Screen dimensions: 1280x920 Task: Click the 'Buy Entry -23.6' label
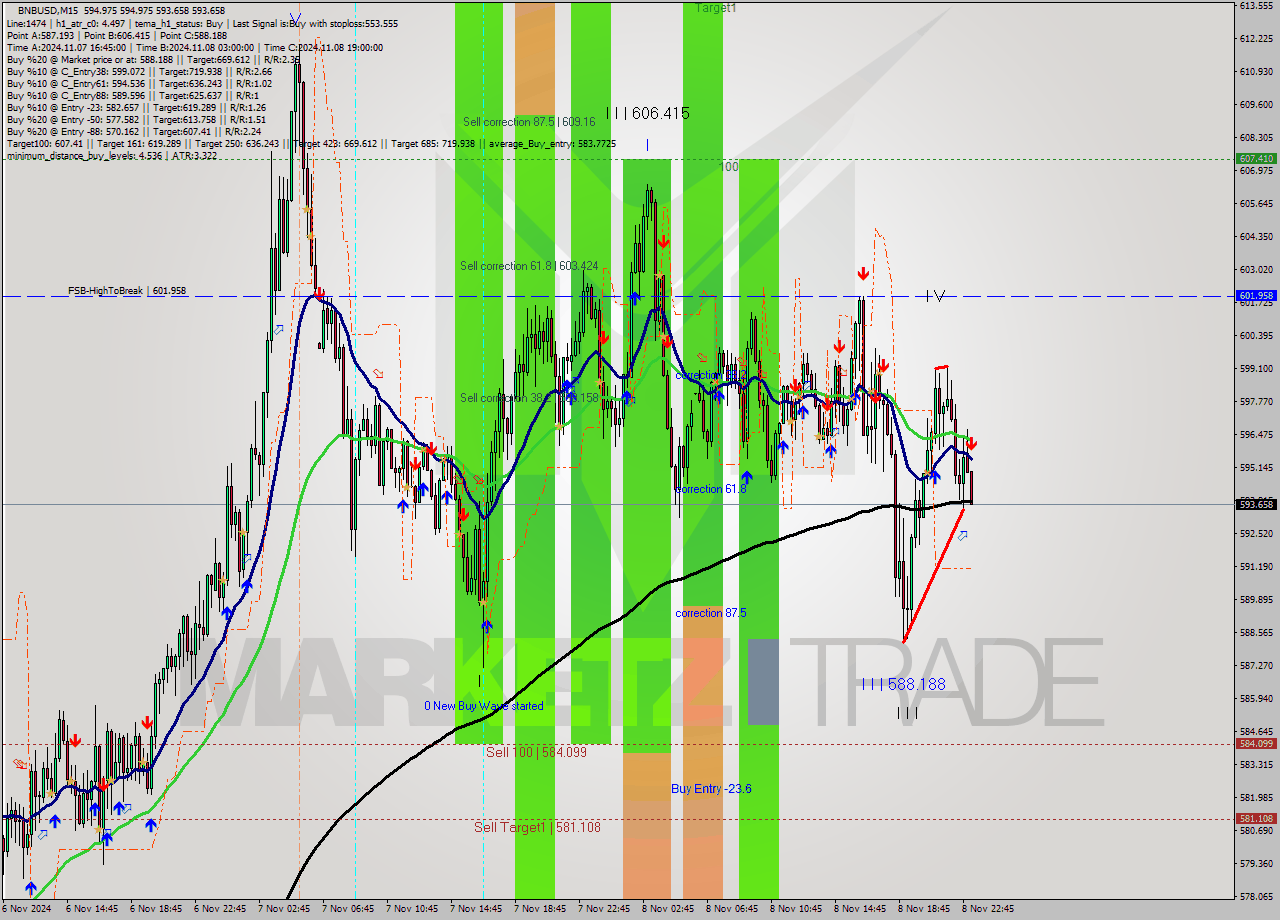click(711, 789)
